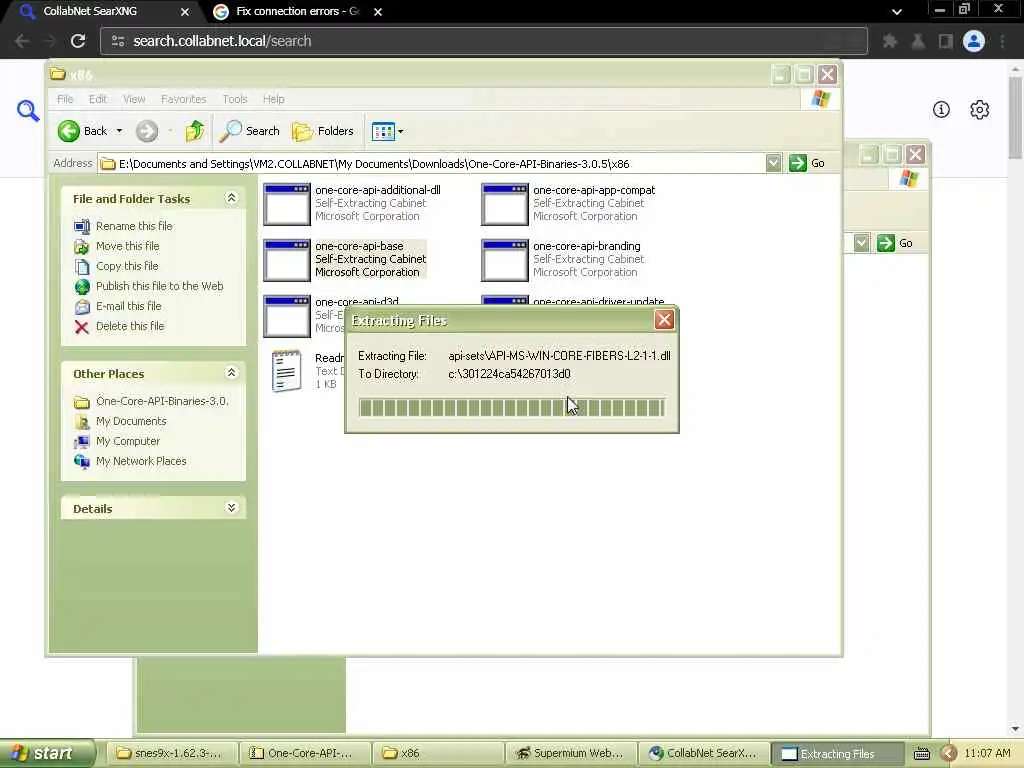Expand the address bar dropdown
This screenshot has width=1024, height=768.
click(773, 163)
